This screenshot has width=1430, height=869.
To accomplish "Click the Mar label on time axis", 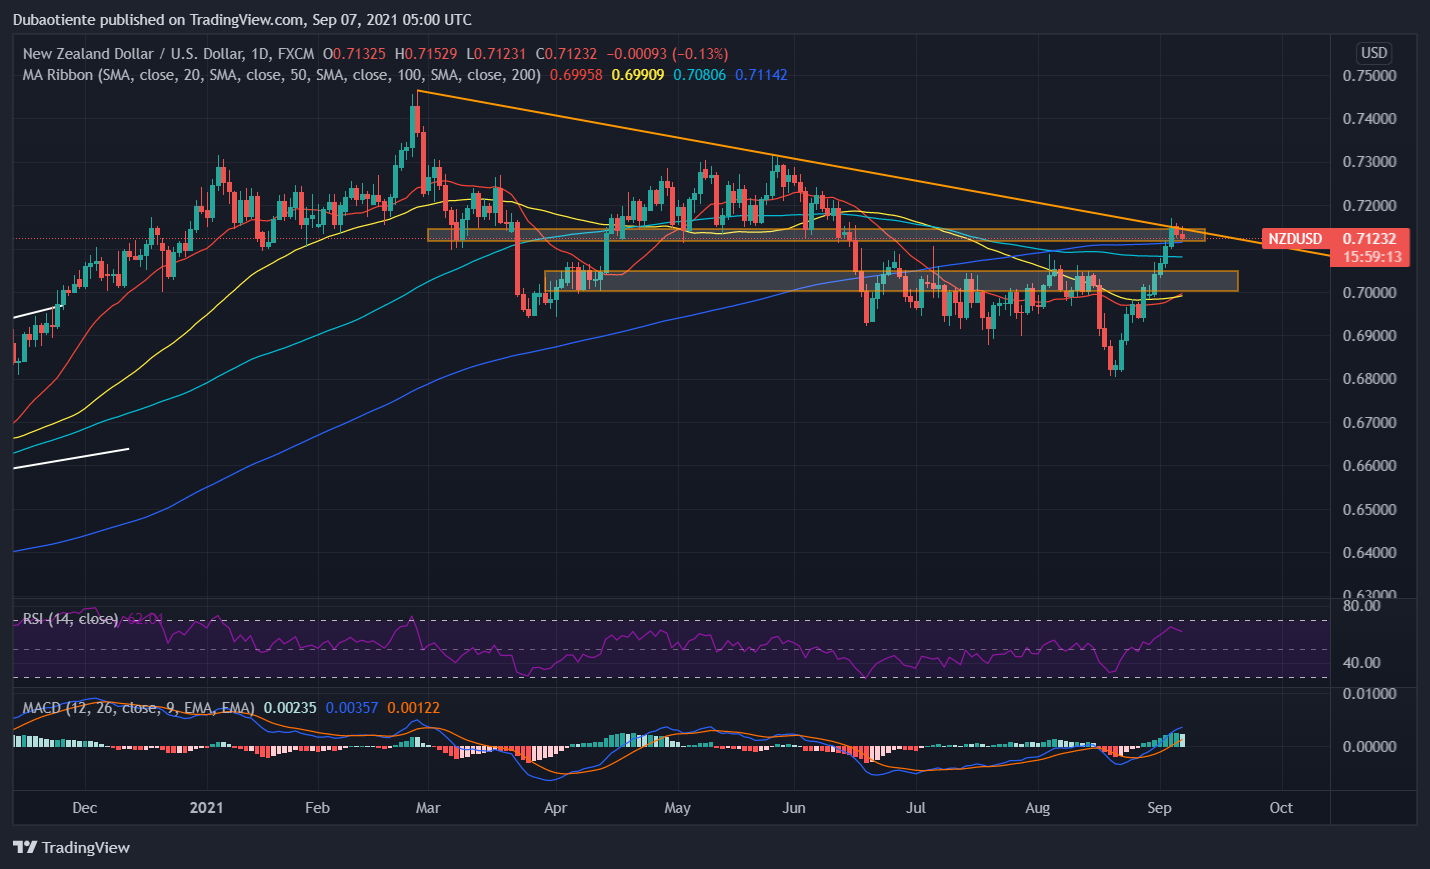I will pos(428,808).
